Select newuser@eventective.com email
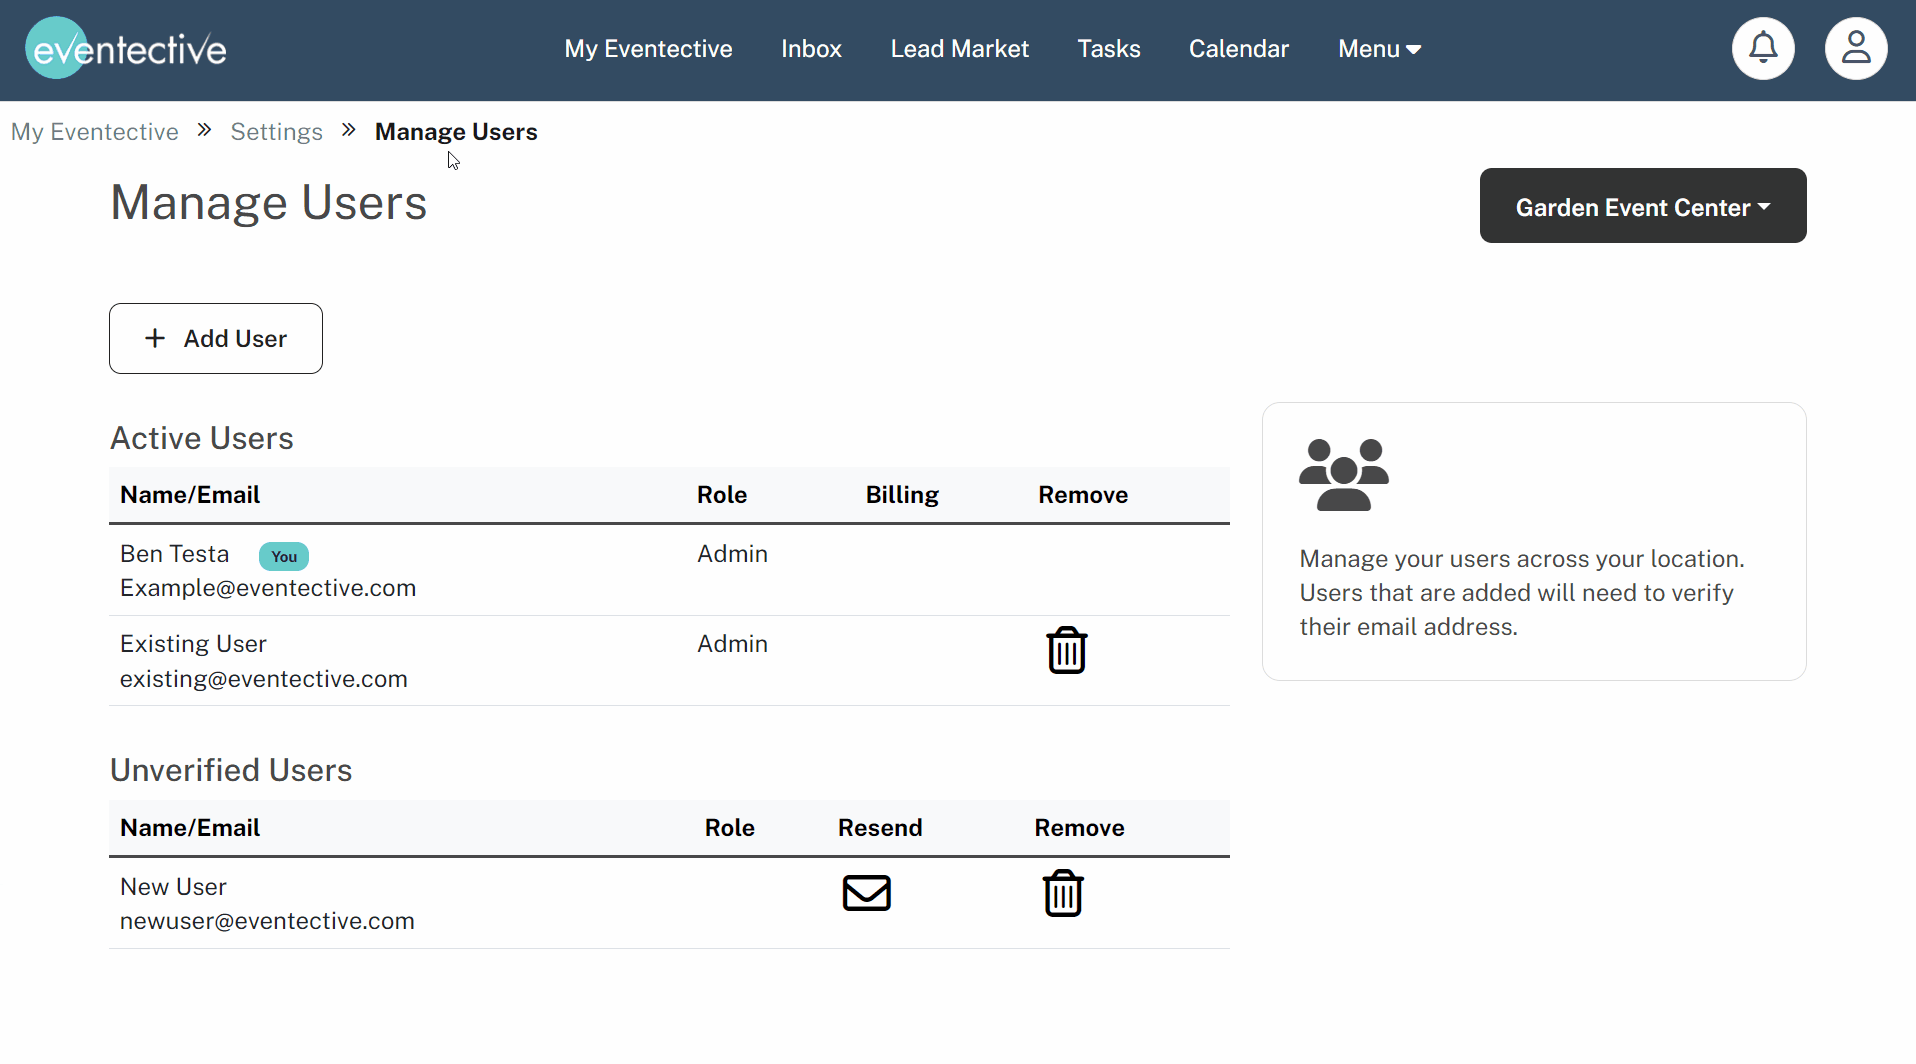 tap(267, 921)
